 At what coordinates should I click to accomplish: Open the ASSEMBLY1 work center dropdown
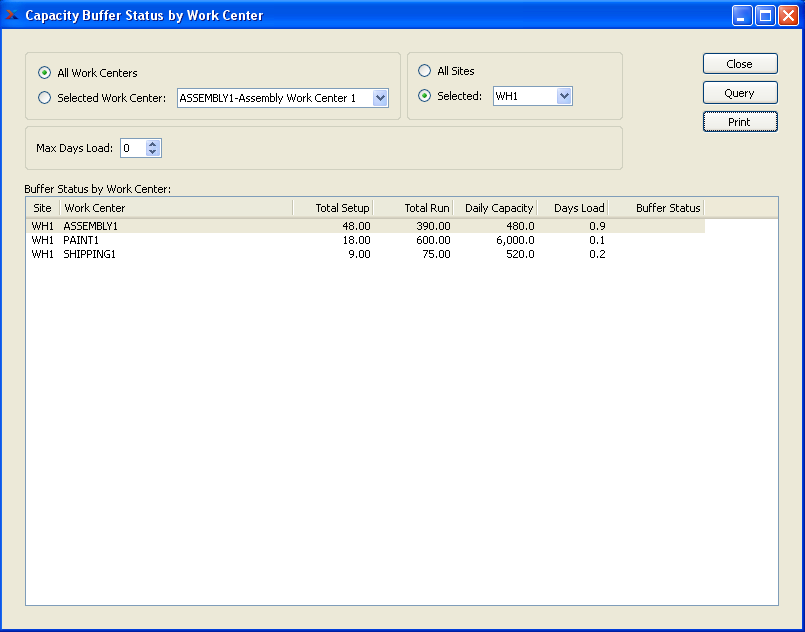click(380, 98)
